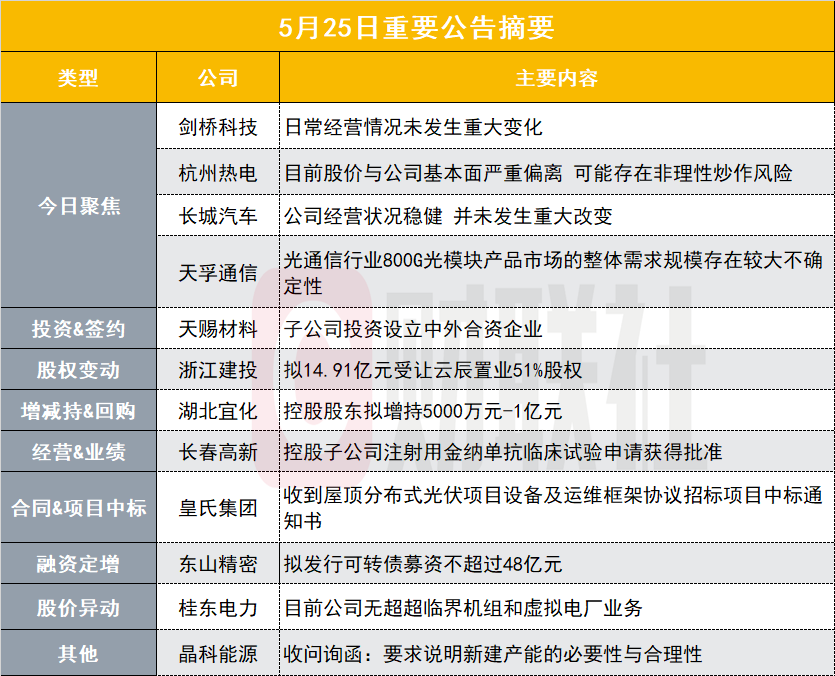Select company name 湖北宜化
The width and height of the screenshot is (835, 676).
coord(218,411)
